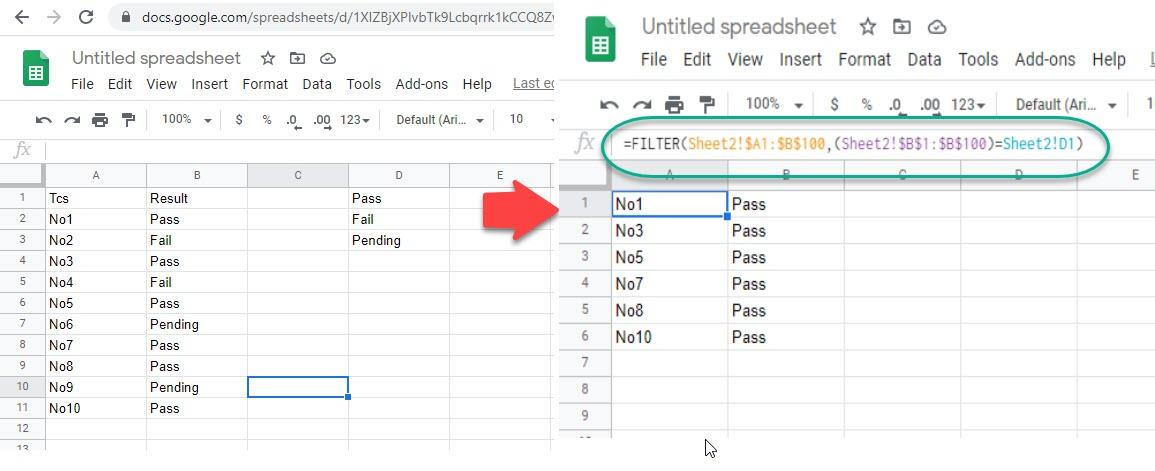The image size is (1155, 471).
Task: Open the Data menu in the left window
Action: tap(317, 84)
